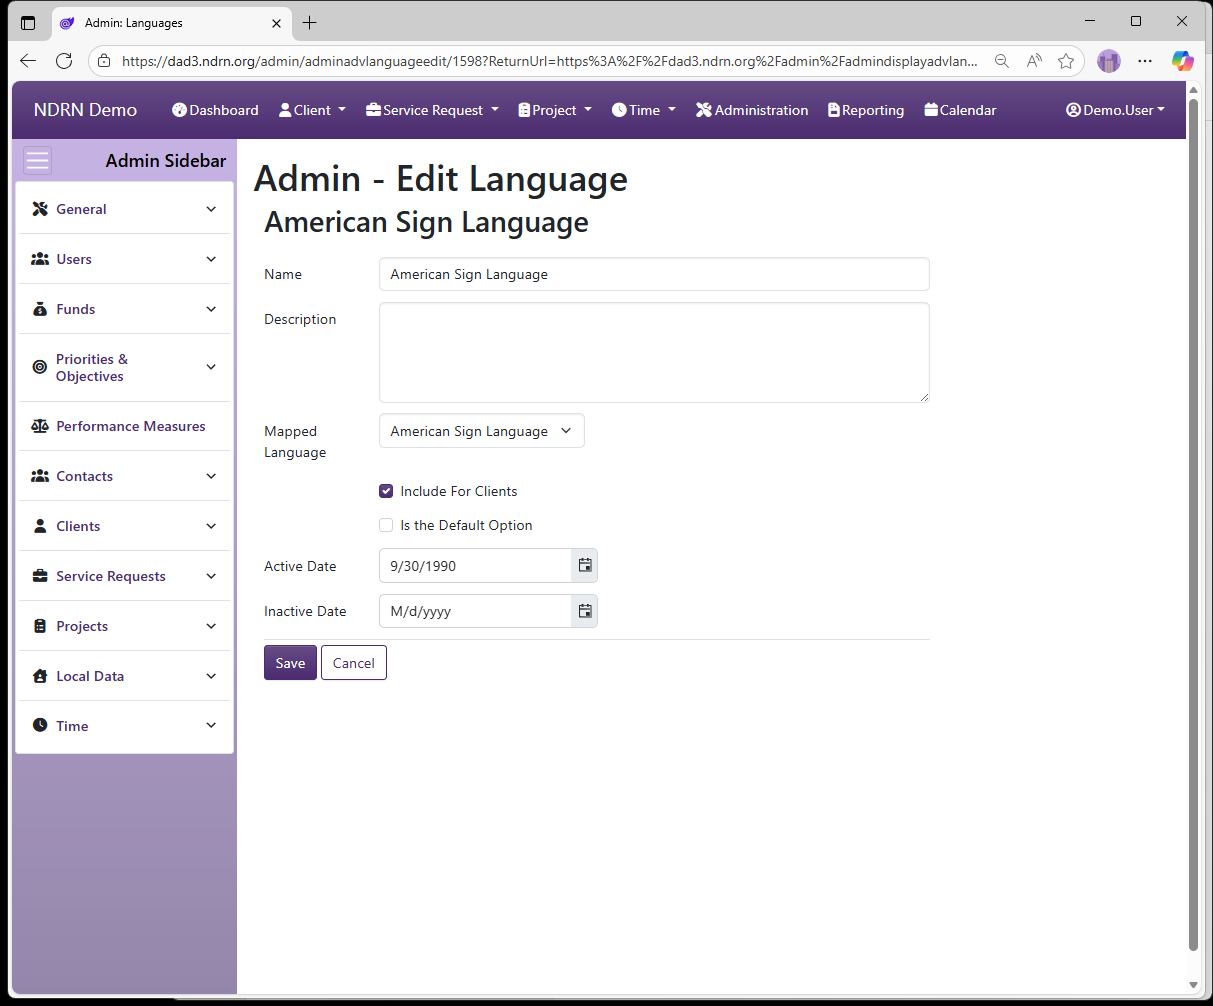
Task: Click the Local Data house icon
Action: coord(40,676)
